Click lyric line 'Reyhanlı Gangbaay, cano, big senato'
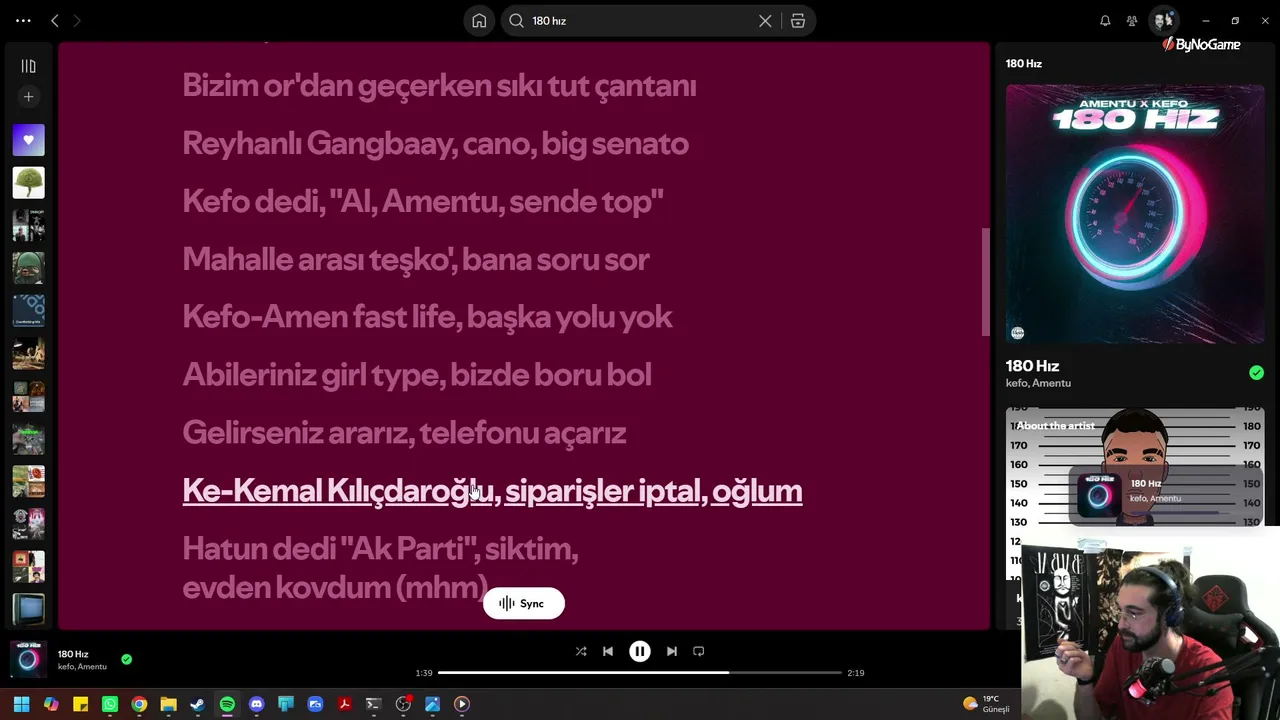 435,144
